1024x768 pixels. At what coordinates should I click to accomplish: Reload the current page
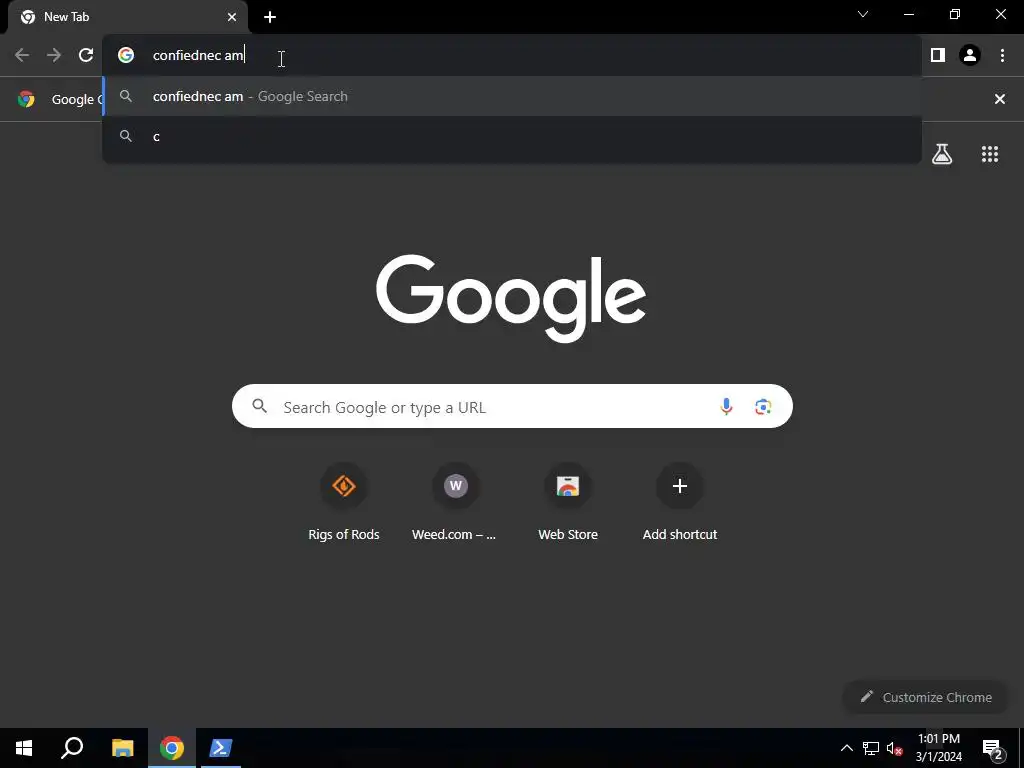tap(86, 56)
